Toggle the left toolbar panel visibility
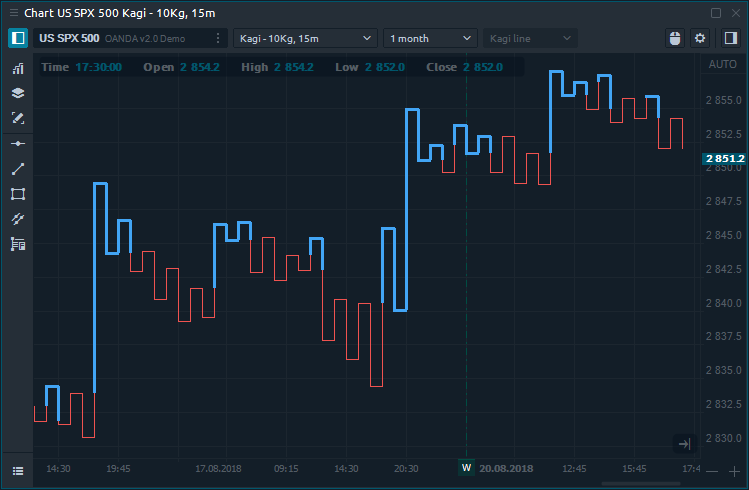Screen dimensions: 749x490 [18, 38]
